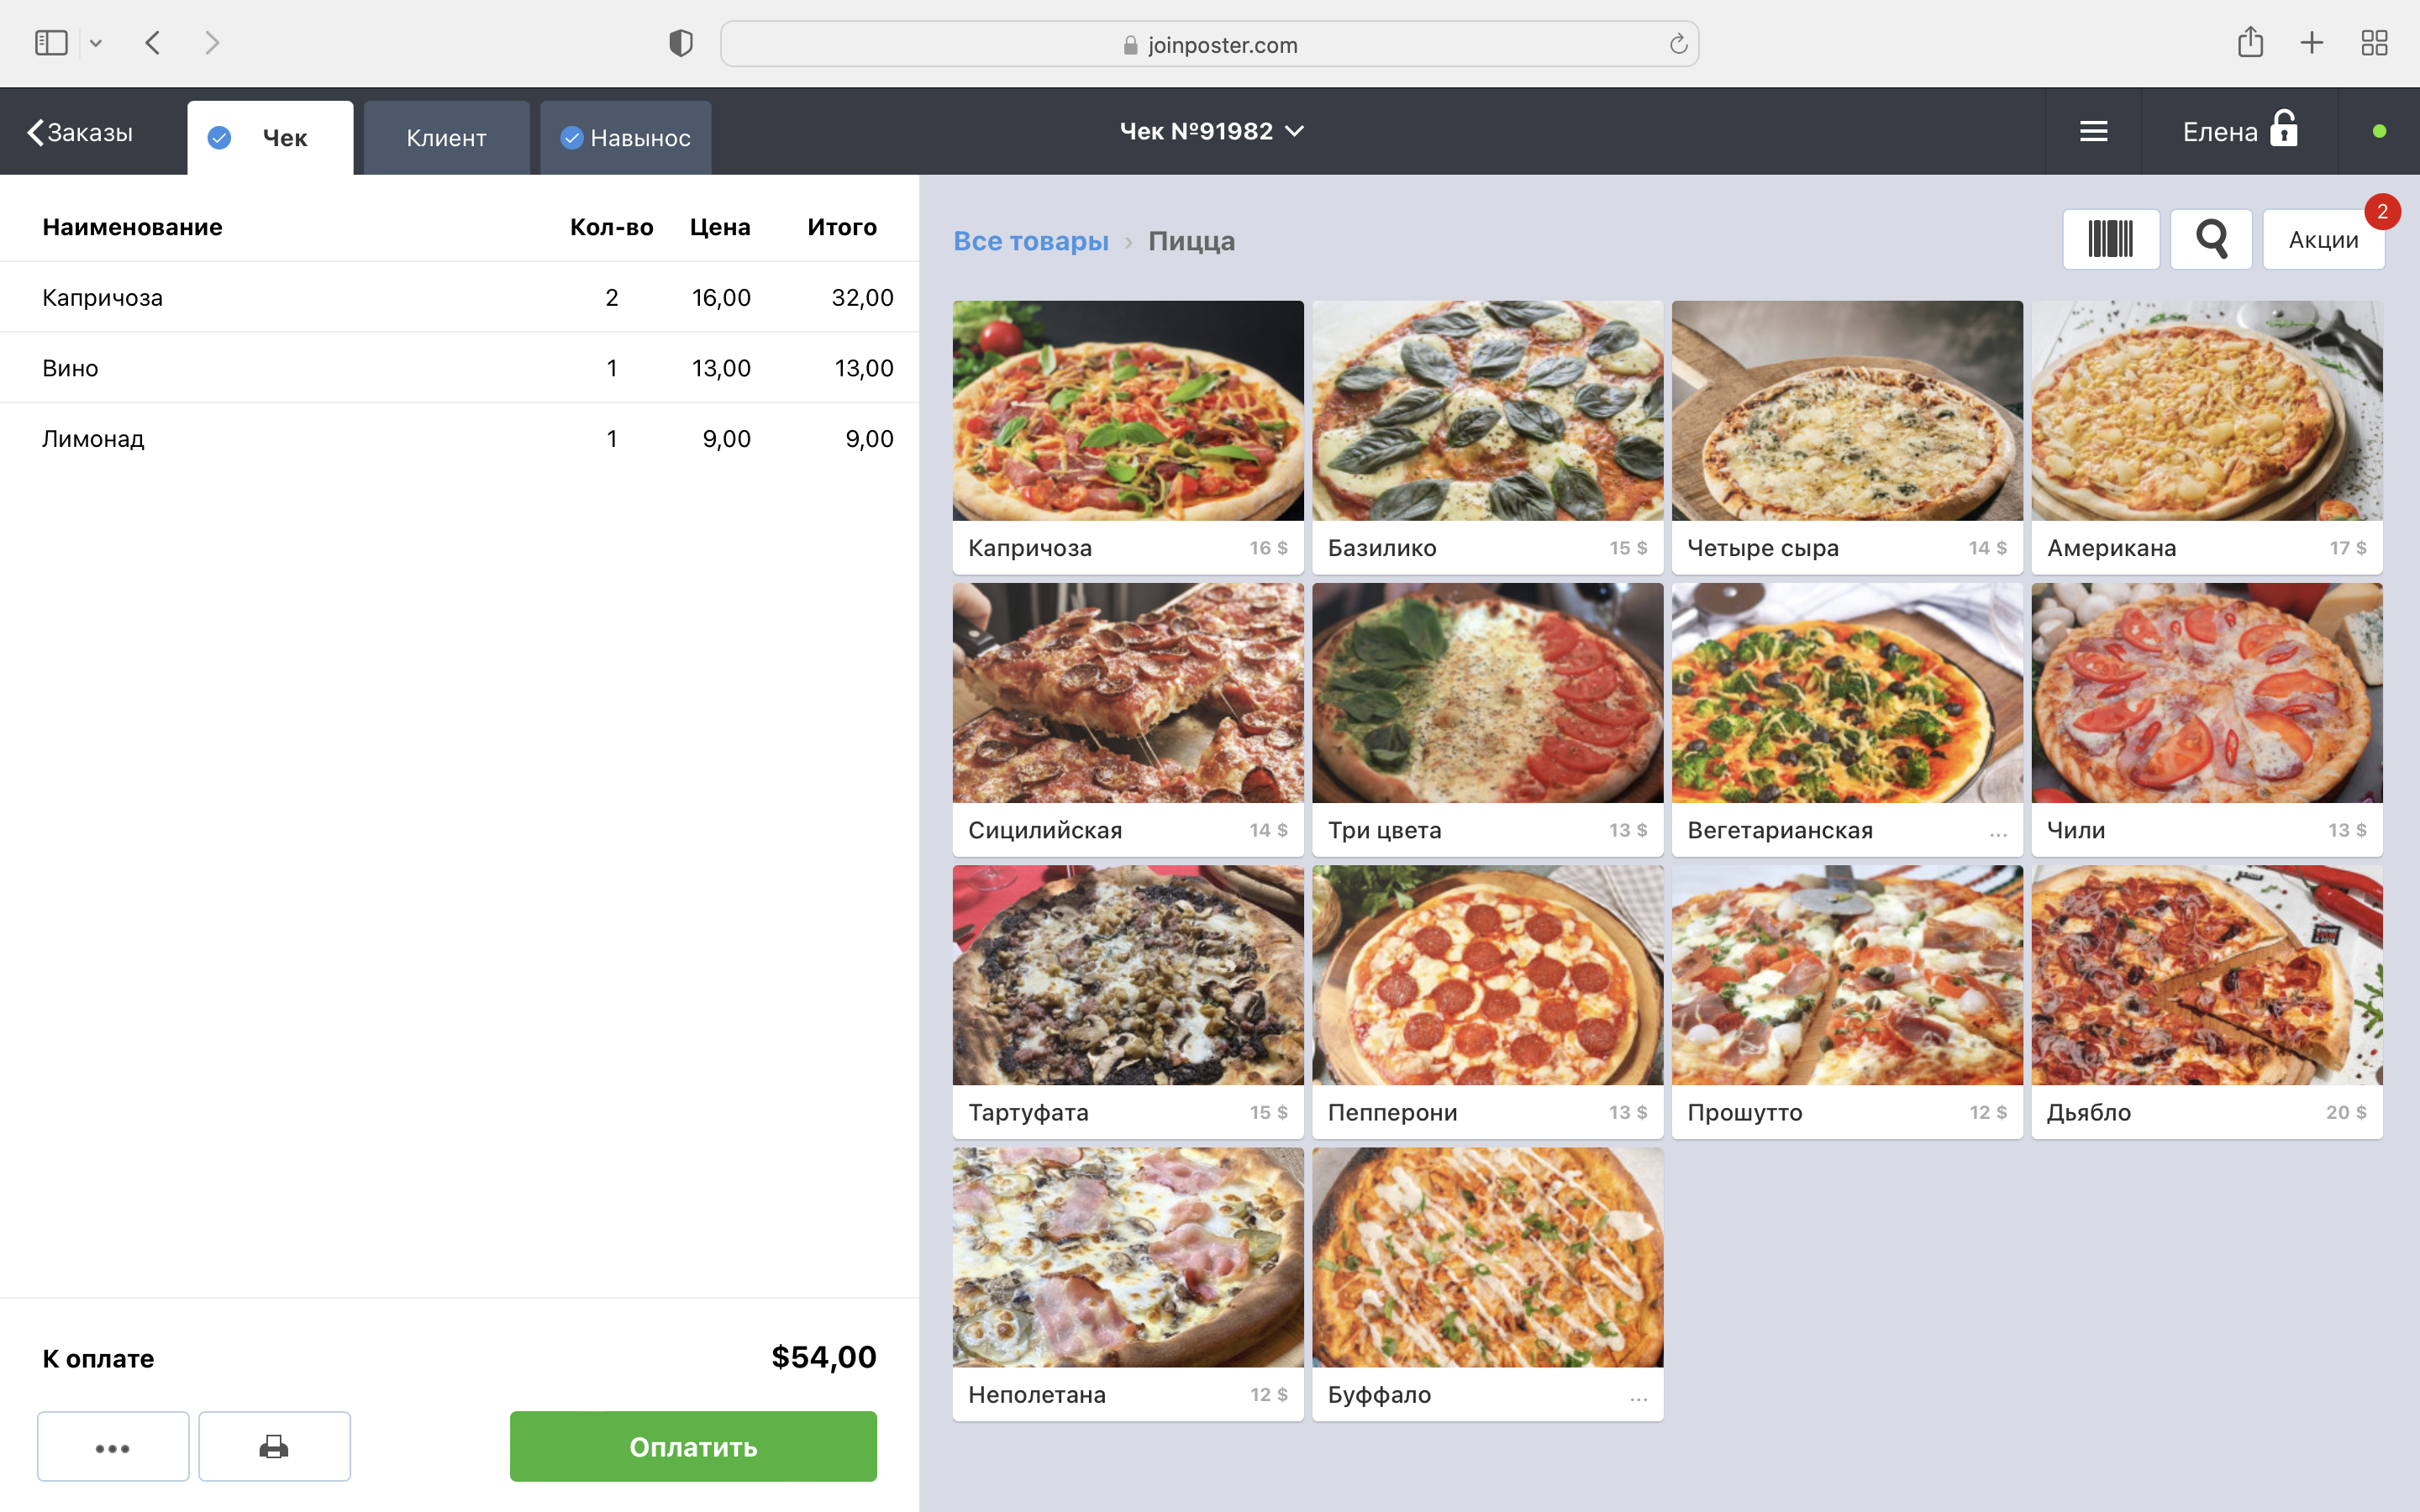
Task: Switch to the Клиент tab
Action: [446, 138]
